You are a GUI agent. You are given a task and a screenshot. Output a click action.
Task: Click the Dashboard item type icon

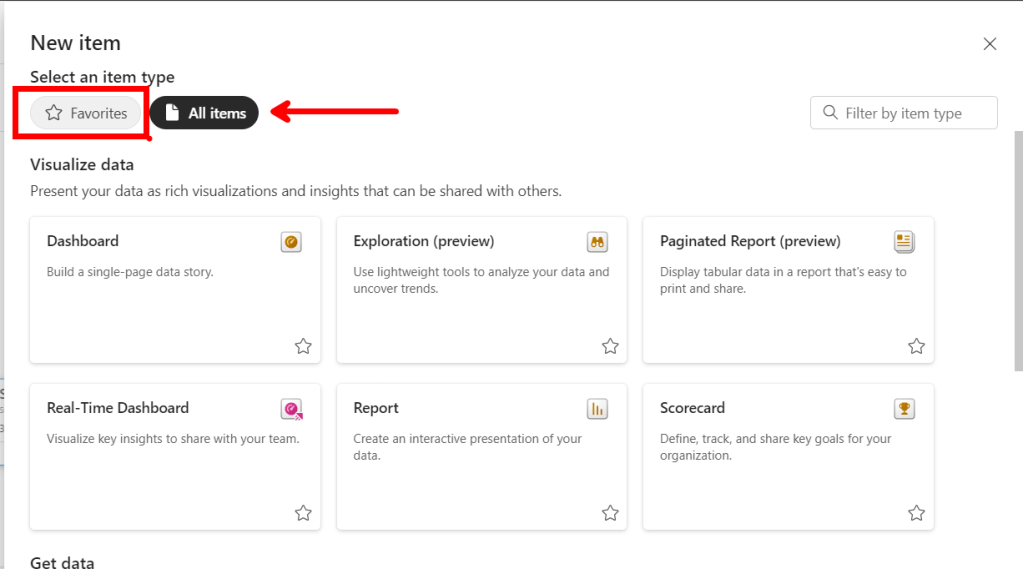coord(291,242)
